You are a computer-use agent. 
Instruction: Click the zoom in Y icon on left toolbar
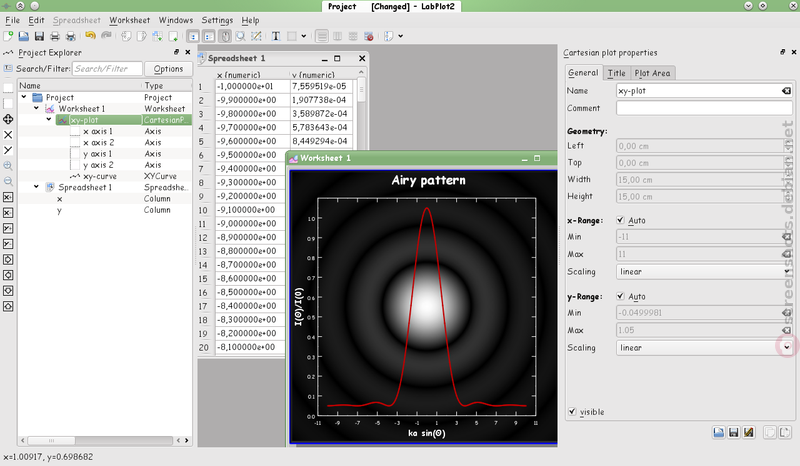point(8,228)
